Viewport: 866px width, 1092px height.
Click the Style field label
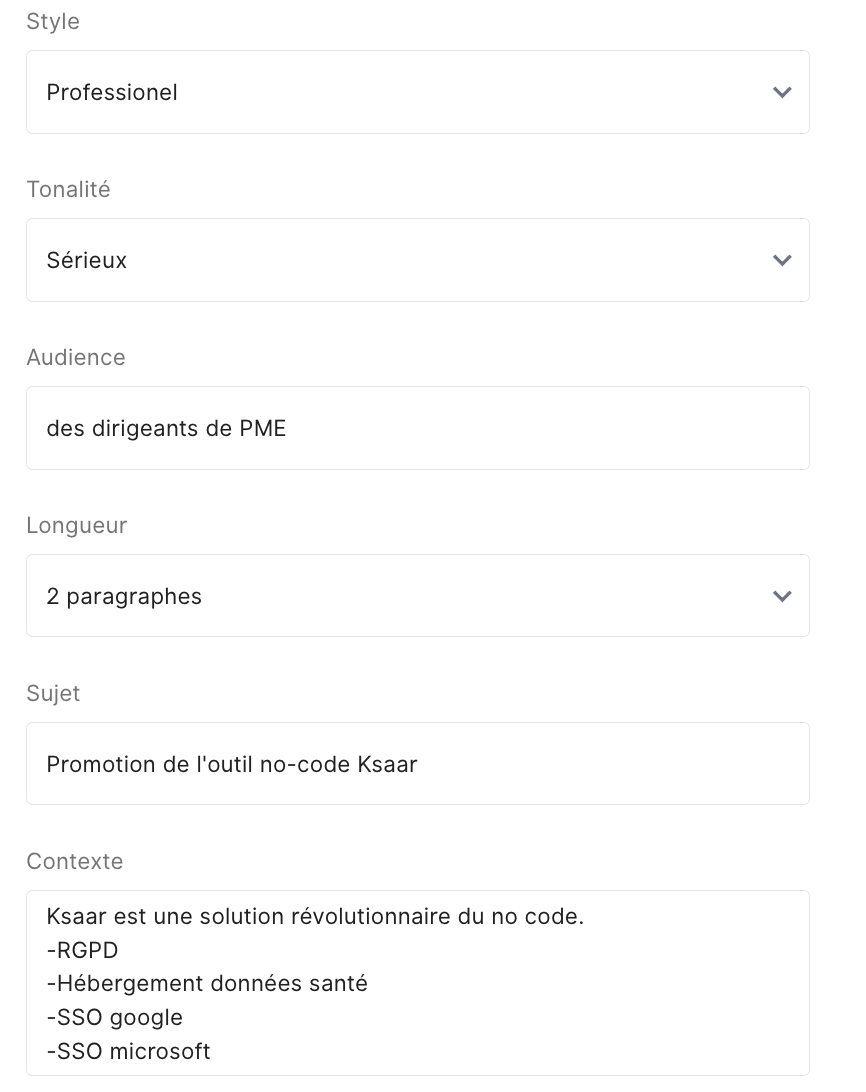pyautogui.click(x=53, y=22)
